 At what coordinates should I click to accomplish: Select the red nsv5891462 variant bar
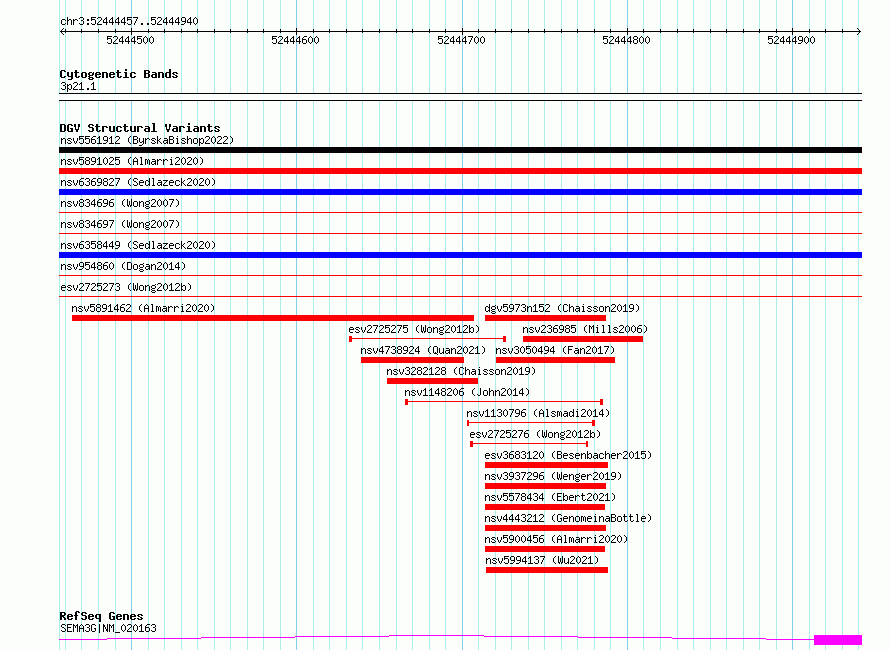point(272,318)
